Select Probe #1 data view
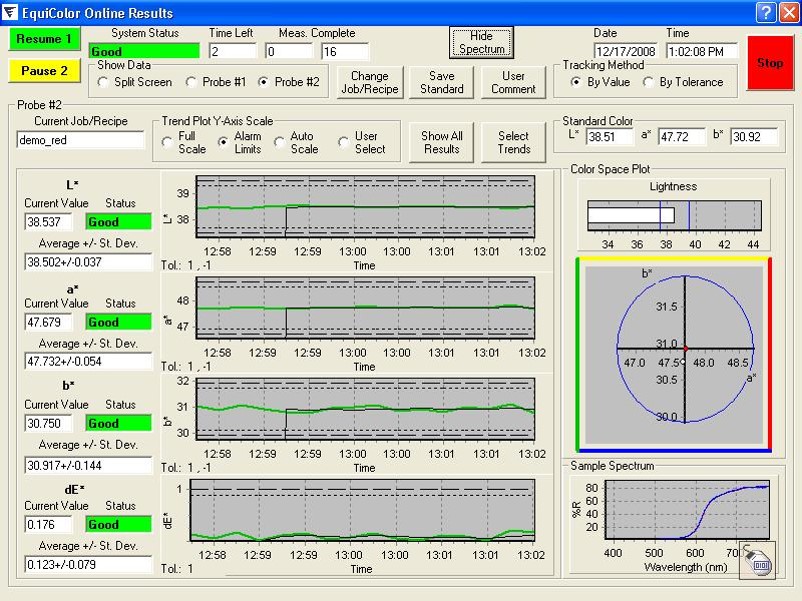Image resolution: width=802 pixels, height=601 pixels. 192,82
